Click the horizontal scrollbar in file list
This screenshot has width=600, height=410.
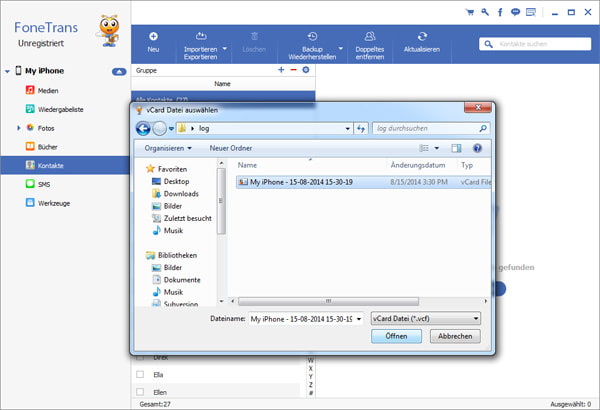(x=328, y=301)
